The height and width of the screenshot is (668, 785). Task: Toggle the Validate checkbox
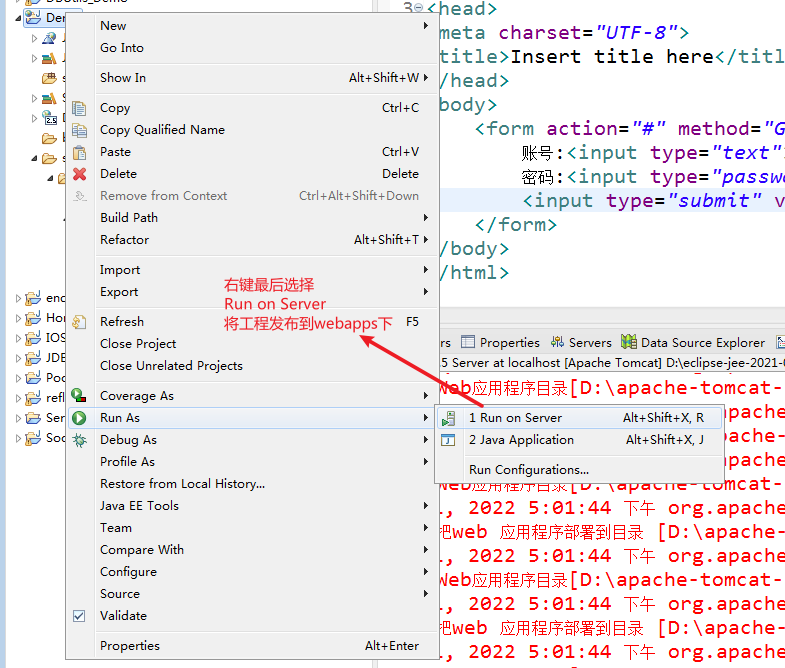click(x=79, y=616)
